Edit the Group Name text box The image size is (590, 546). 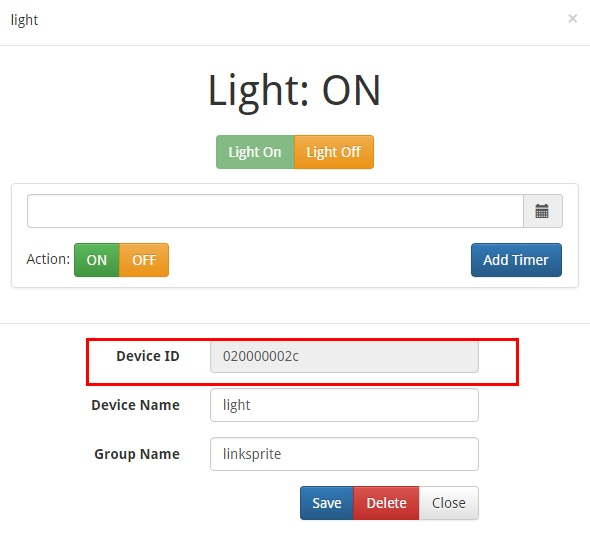coord(344,454)
